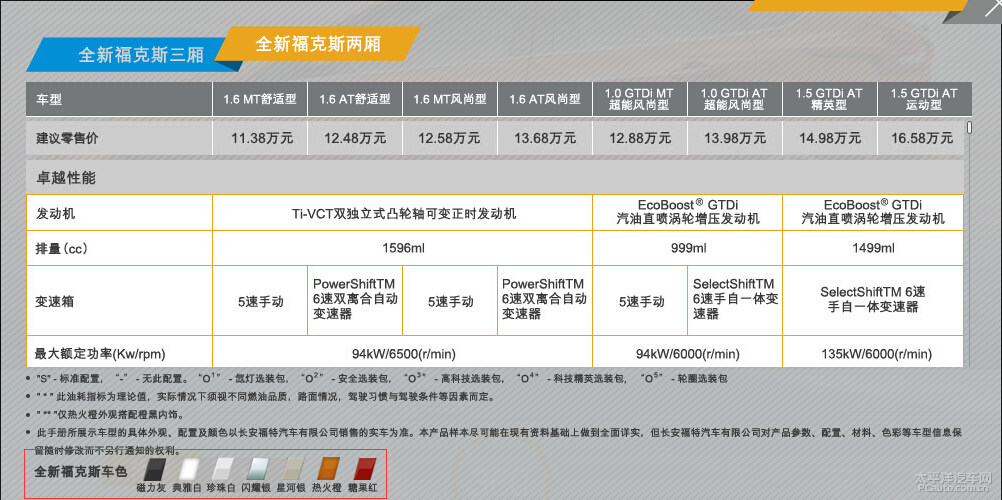Click PowerShiftTM cell under 1.6 AT风尚型
1002x500 pixels.
545,301
